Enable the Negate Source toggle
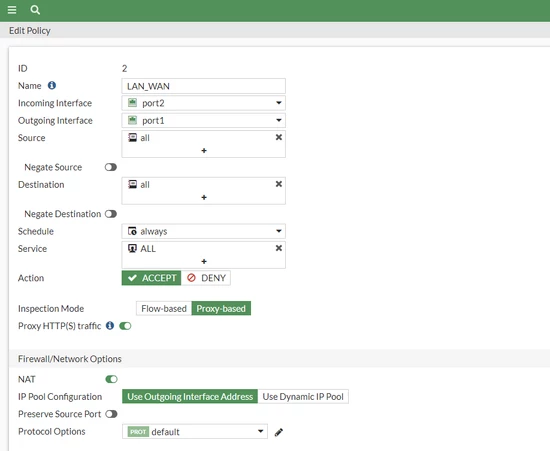 tap(111, 167)
